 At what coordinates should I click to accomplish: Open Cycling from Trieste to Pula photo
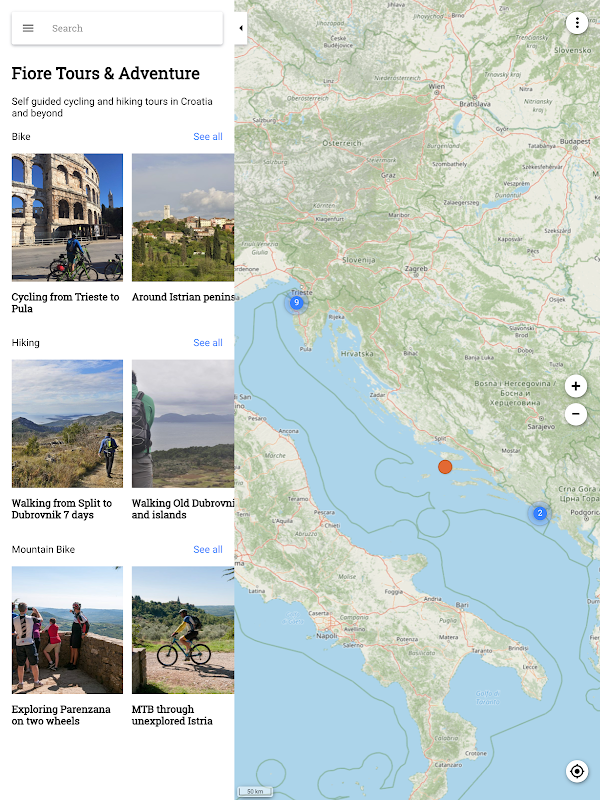[67, 217]
